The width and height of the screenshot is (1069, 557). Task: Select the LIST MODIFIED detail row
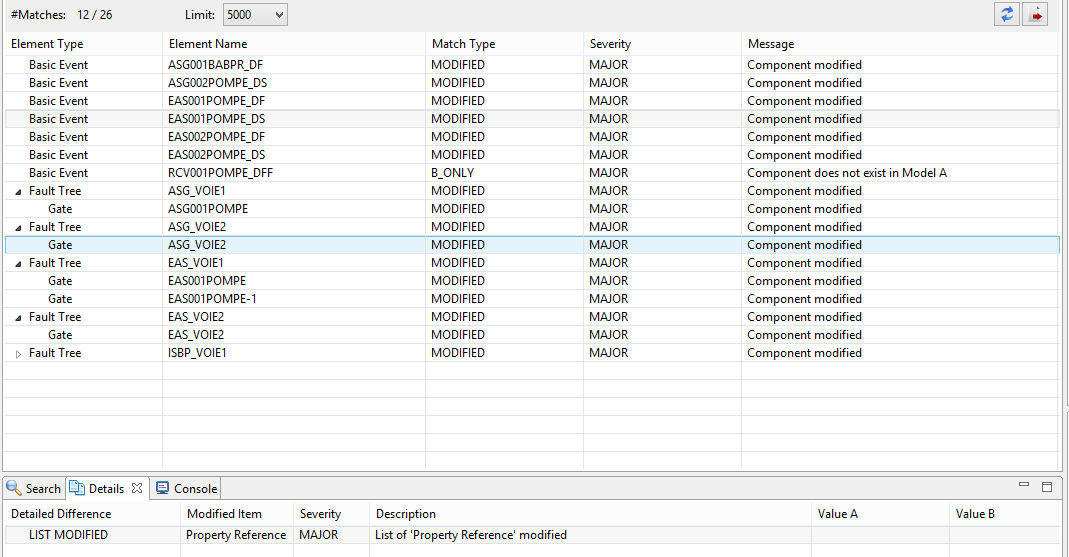click(x=532, y=535)
